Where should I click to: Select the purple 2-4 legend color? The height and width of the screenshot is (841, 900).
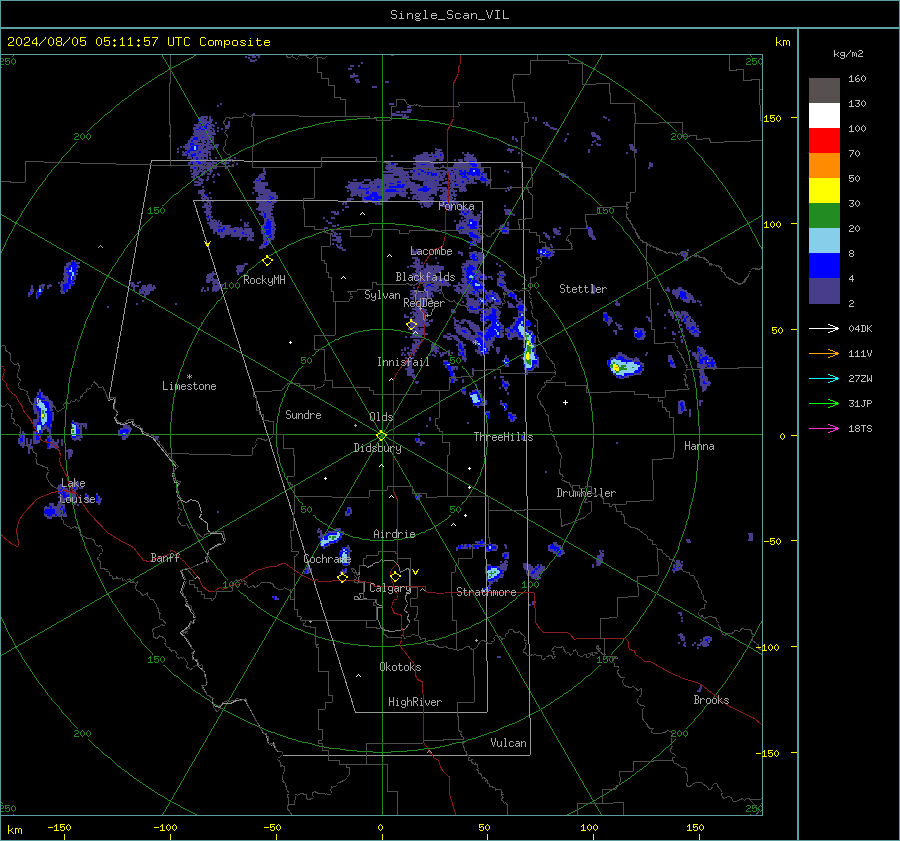click(x=824, y=291)
